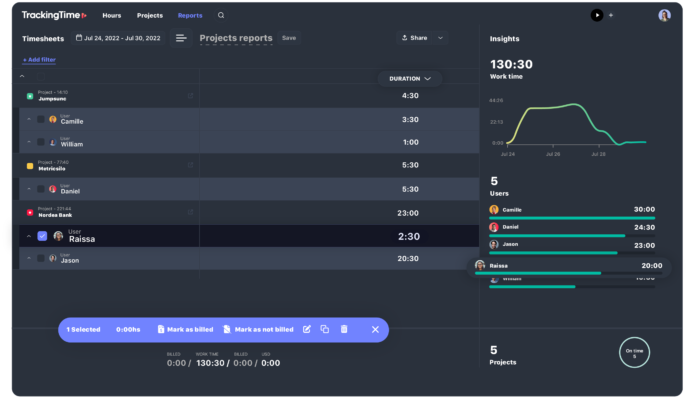Open the date range Jul 24 - Jul 30 picker
Image resolution: width=686 pixels, height=400 pixels.
118,38
